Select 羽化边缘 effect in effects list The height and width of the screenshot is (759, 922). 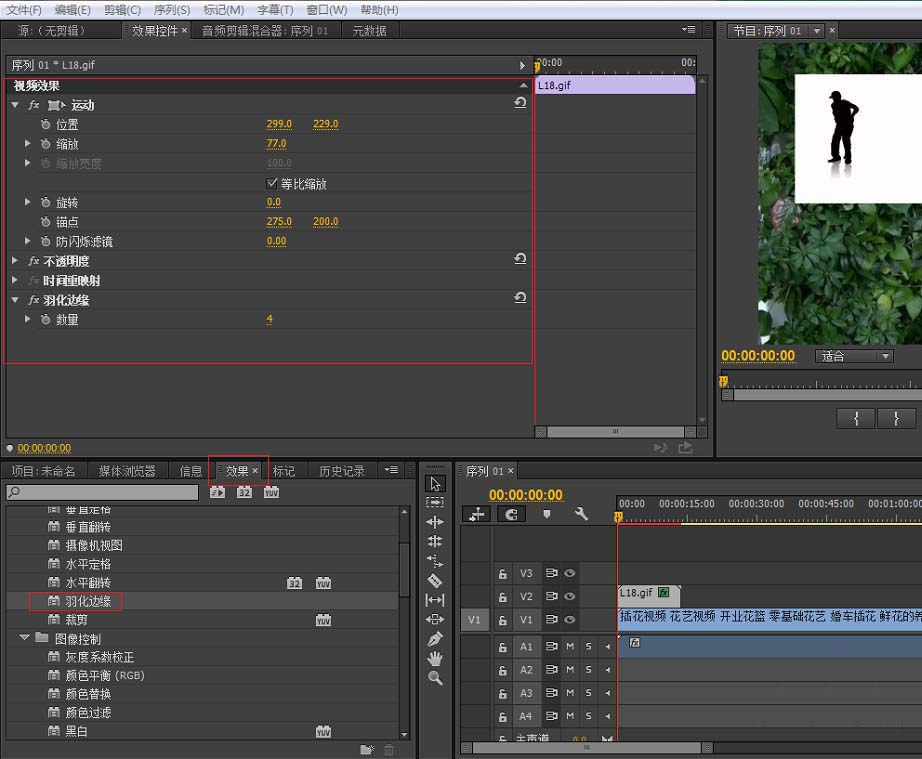pos(88,601)
